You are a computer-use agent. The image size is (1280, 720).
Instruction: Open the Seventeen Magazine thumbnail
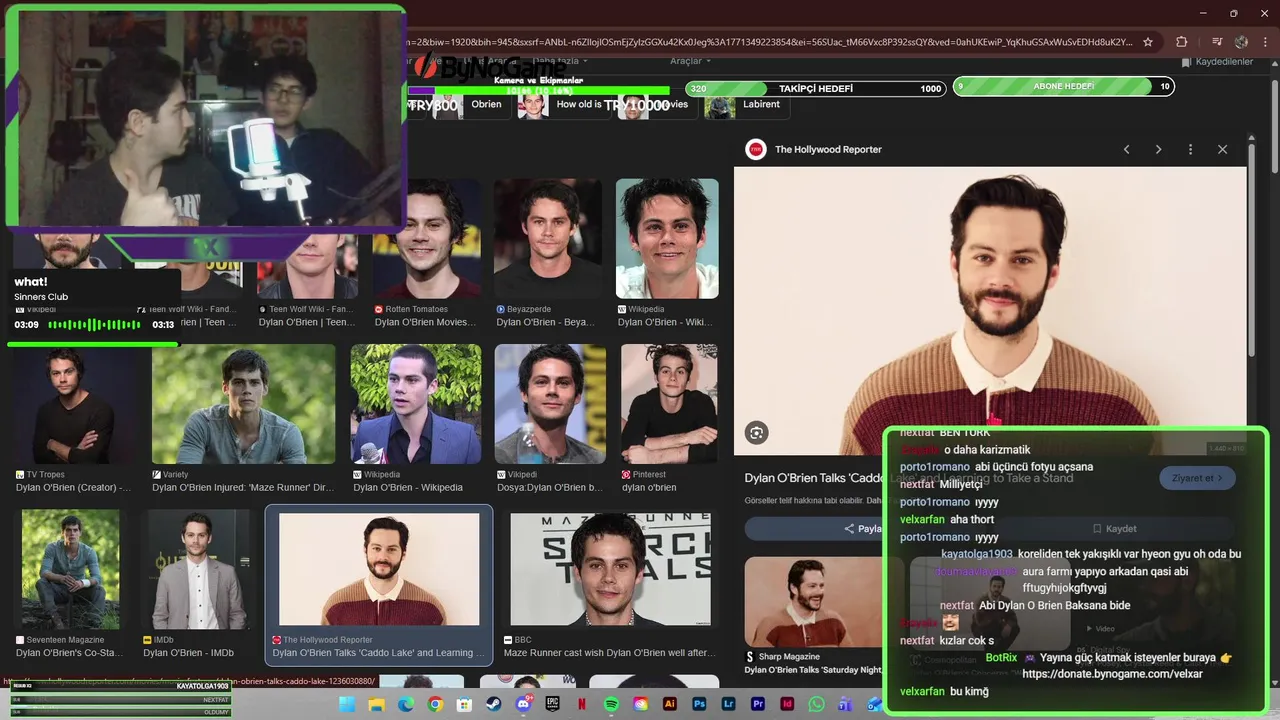[x=70, y=569]
